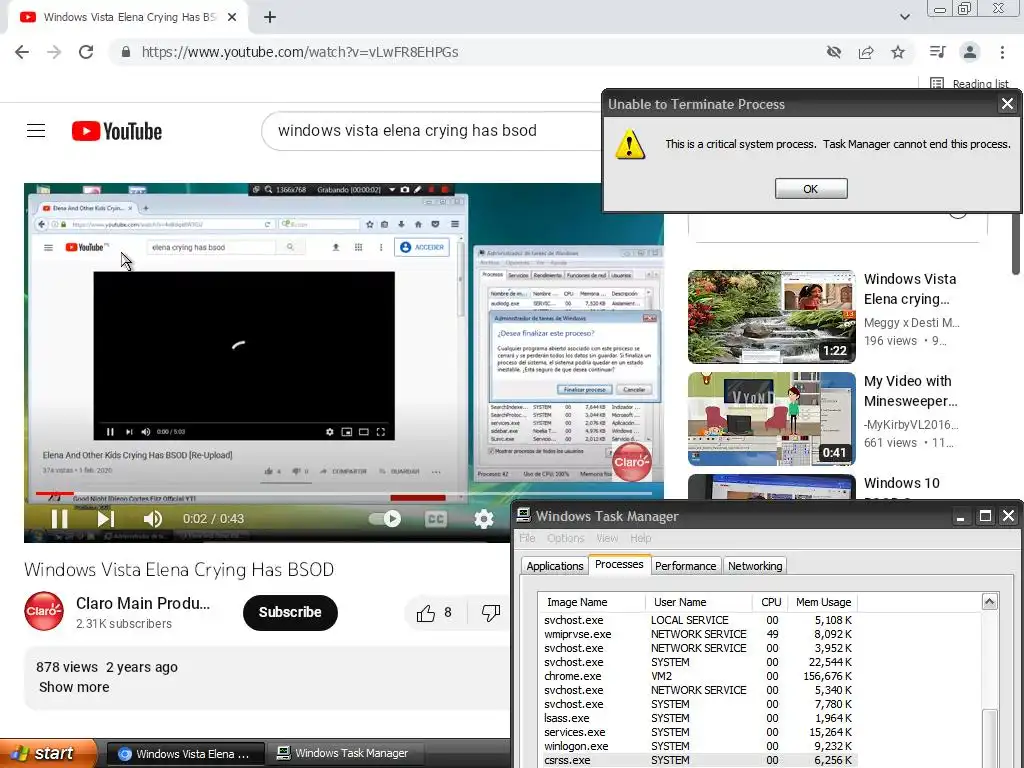Toggle closed captions CC button

pos(436,519)
